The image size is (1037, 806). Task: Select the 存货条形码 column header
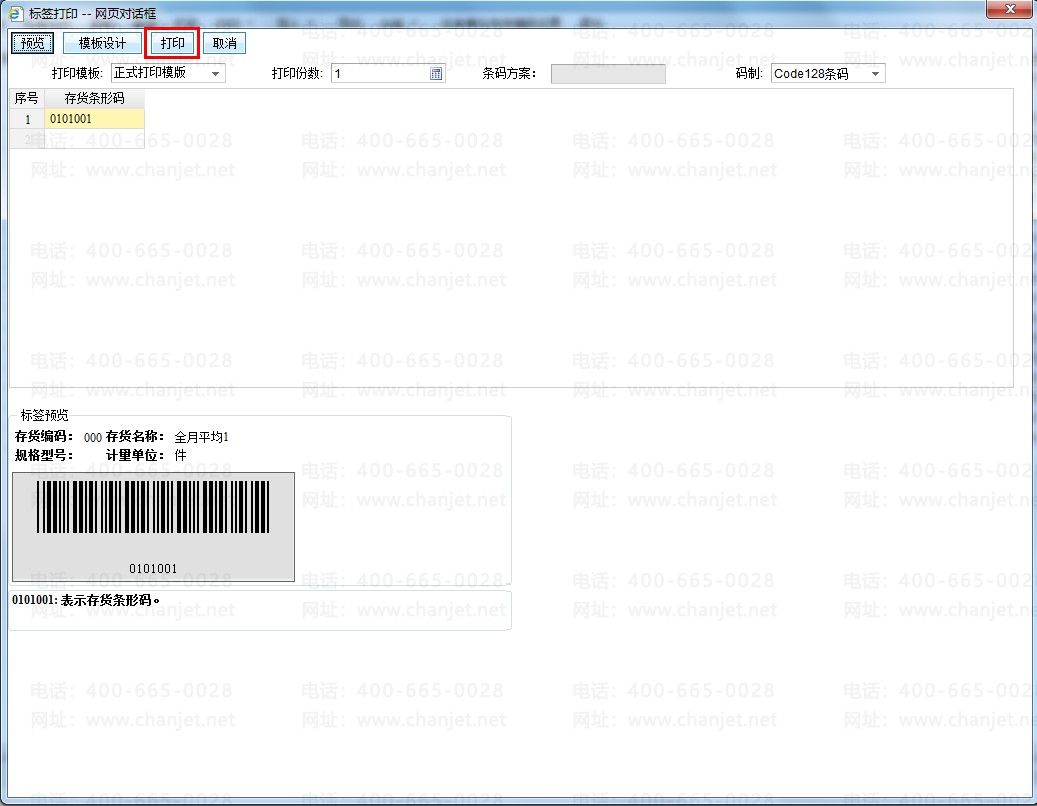click(x=94, y=98)
